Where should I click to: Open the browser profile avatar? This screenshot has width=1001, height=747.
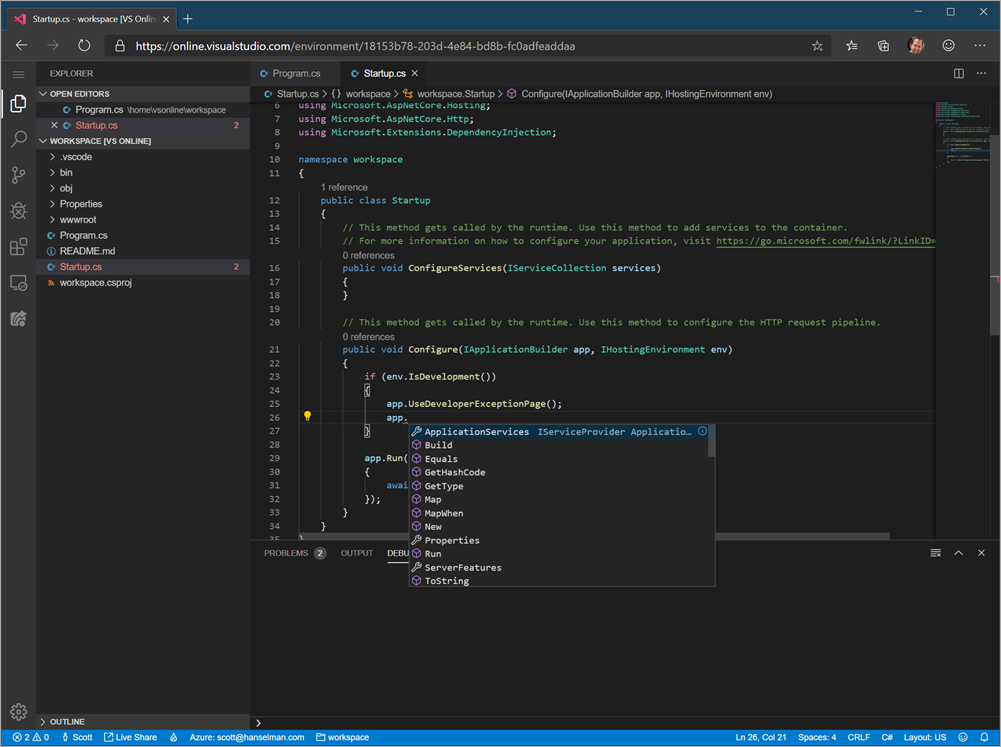pyautogui.click(x=915, y=45)
